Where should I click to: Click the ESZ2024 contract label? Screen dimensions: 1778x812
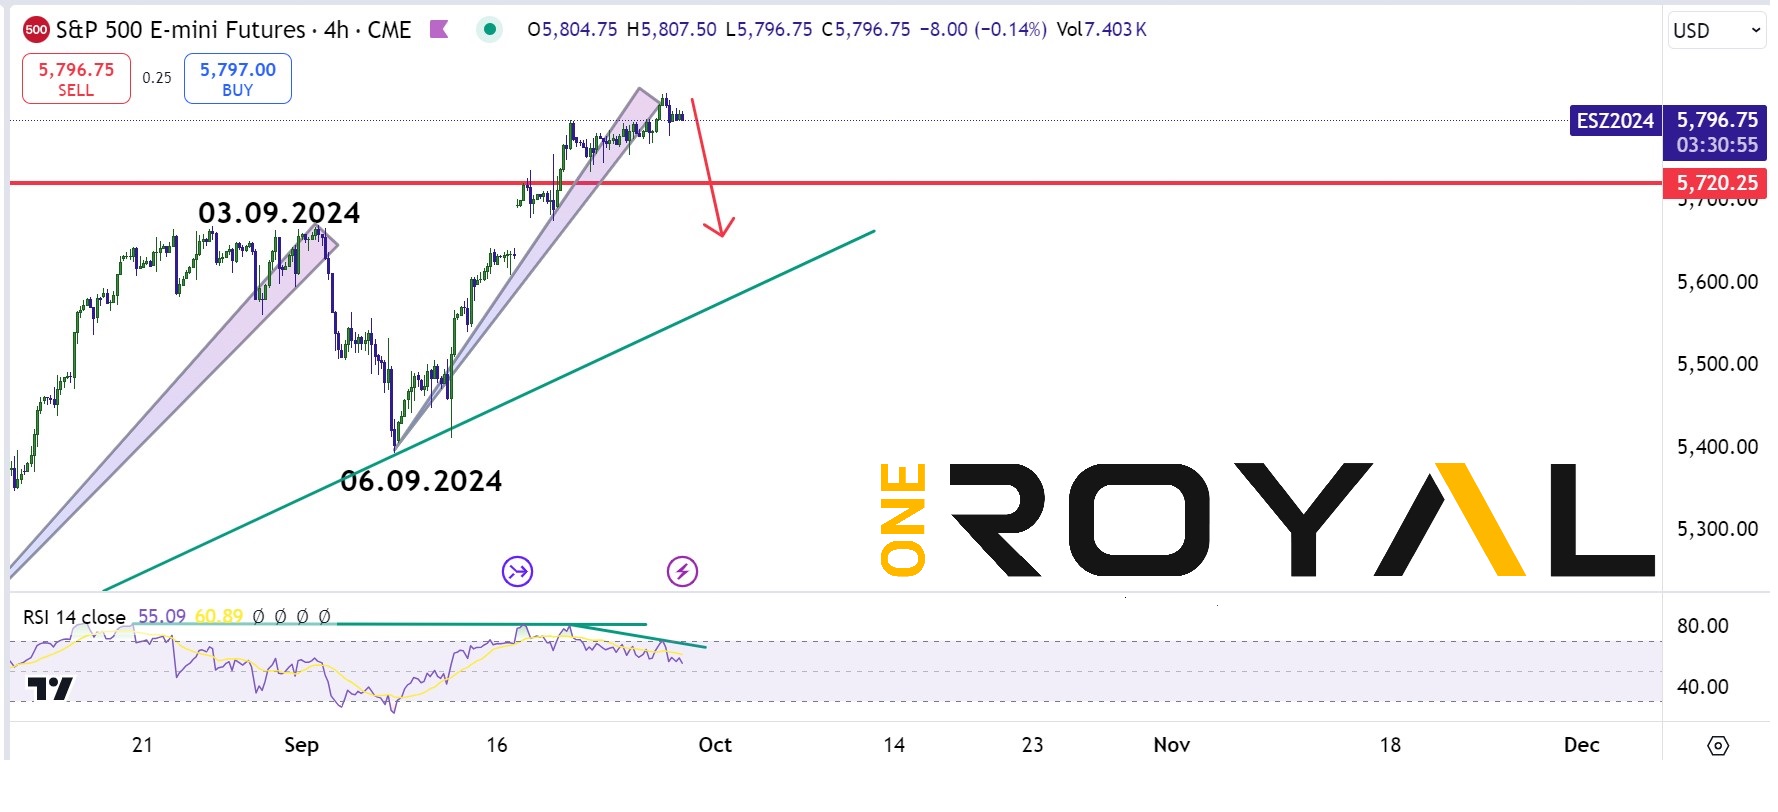pyautogui.click(x=1615, y=121)
